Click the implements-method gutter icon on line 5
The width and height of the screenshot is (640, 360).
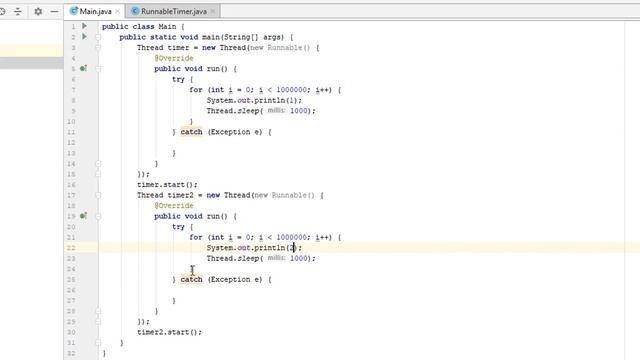[83, 69]
